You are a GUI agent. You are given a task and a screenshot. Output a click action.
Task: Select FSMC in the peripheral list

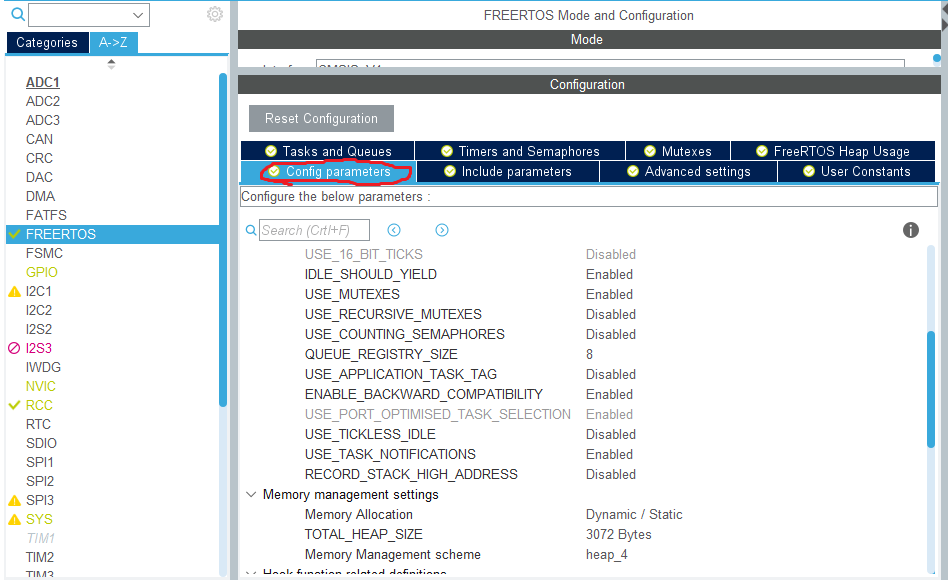(44, 253)
